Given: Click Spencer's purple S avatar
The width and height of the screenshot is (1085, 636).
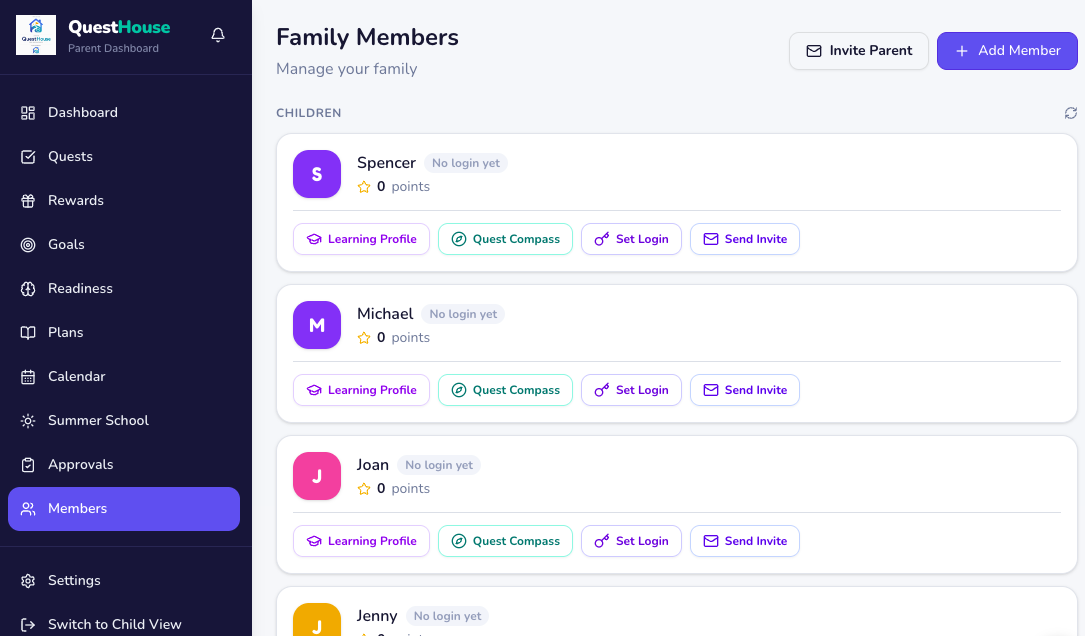Looking at the screenshot, I should [x=317, y=174].
